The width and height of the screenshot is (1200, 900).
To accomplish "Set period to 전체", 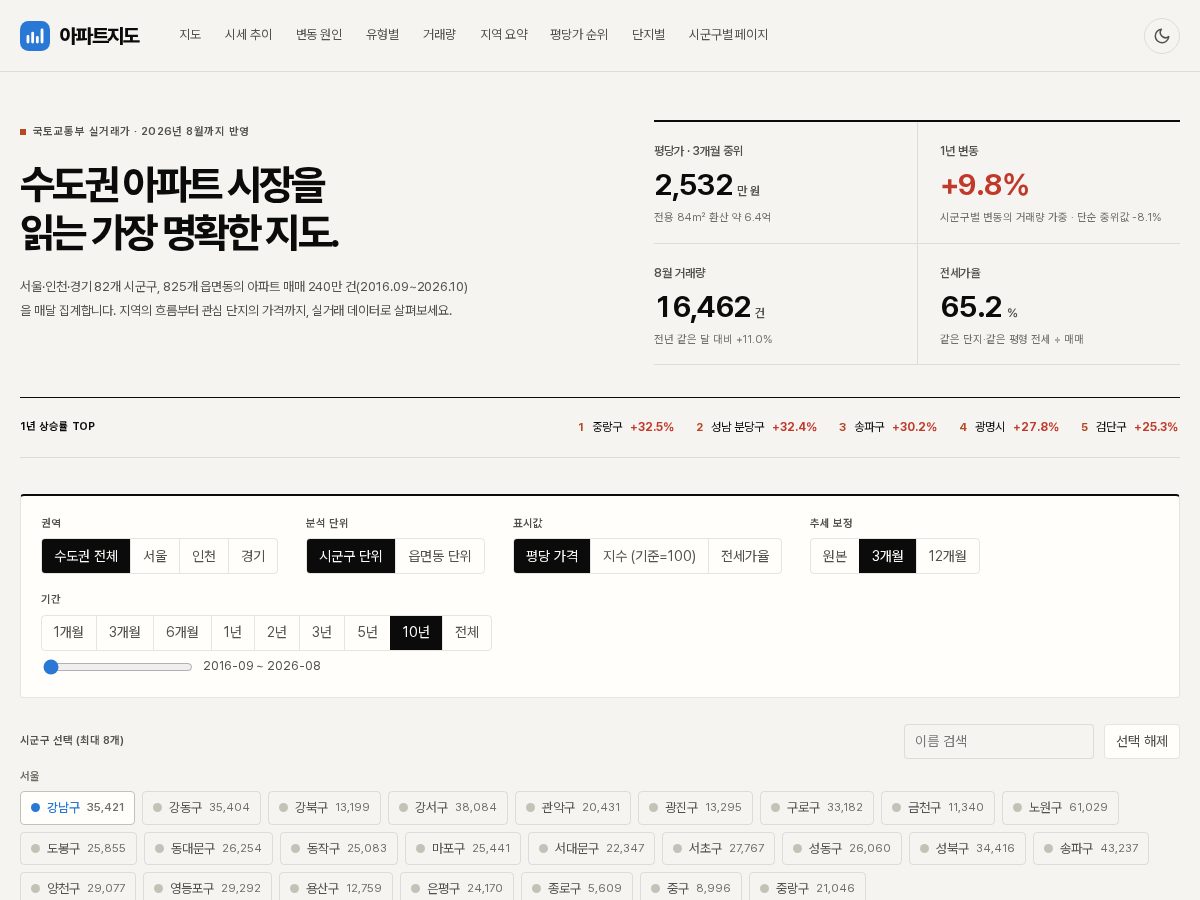I will tap(467, 633).
